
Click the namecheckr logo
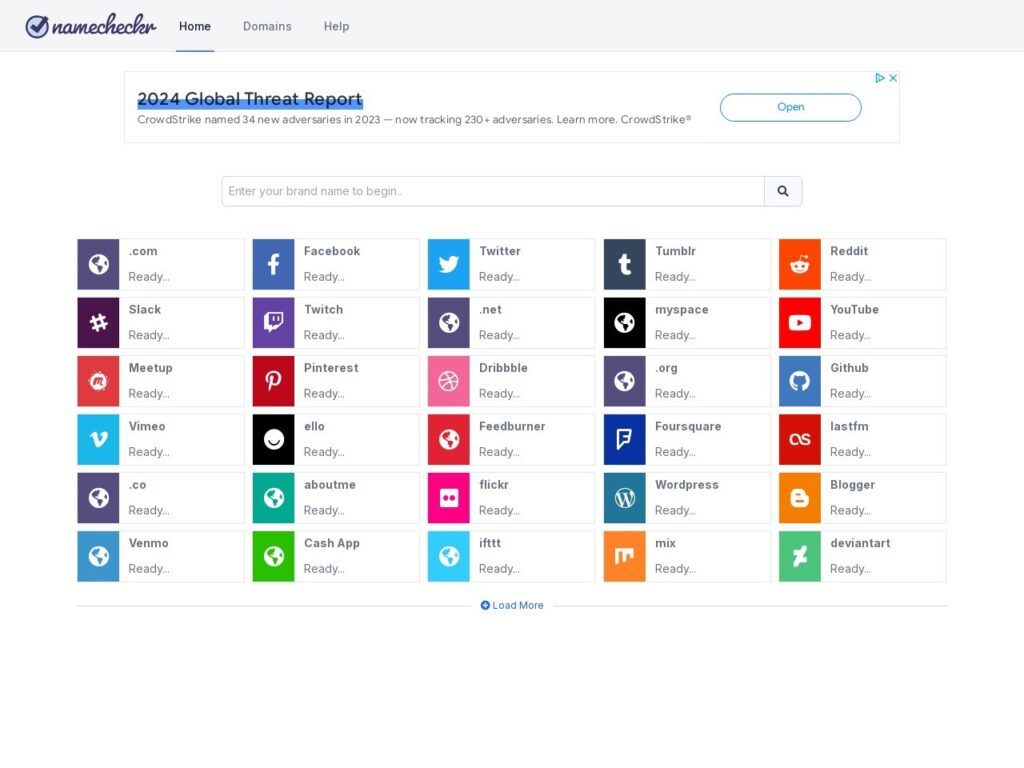[91, 26]
